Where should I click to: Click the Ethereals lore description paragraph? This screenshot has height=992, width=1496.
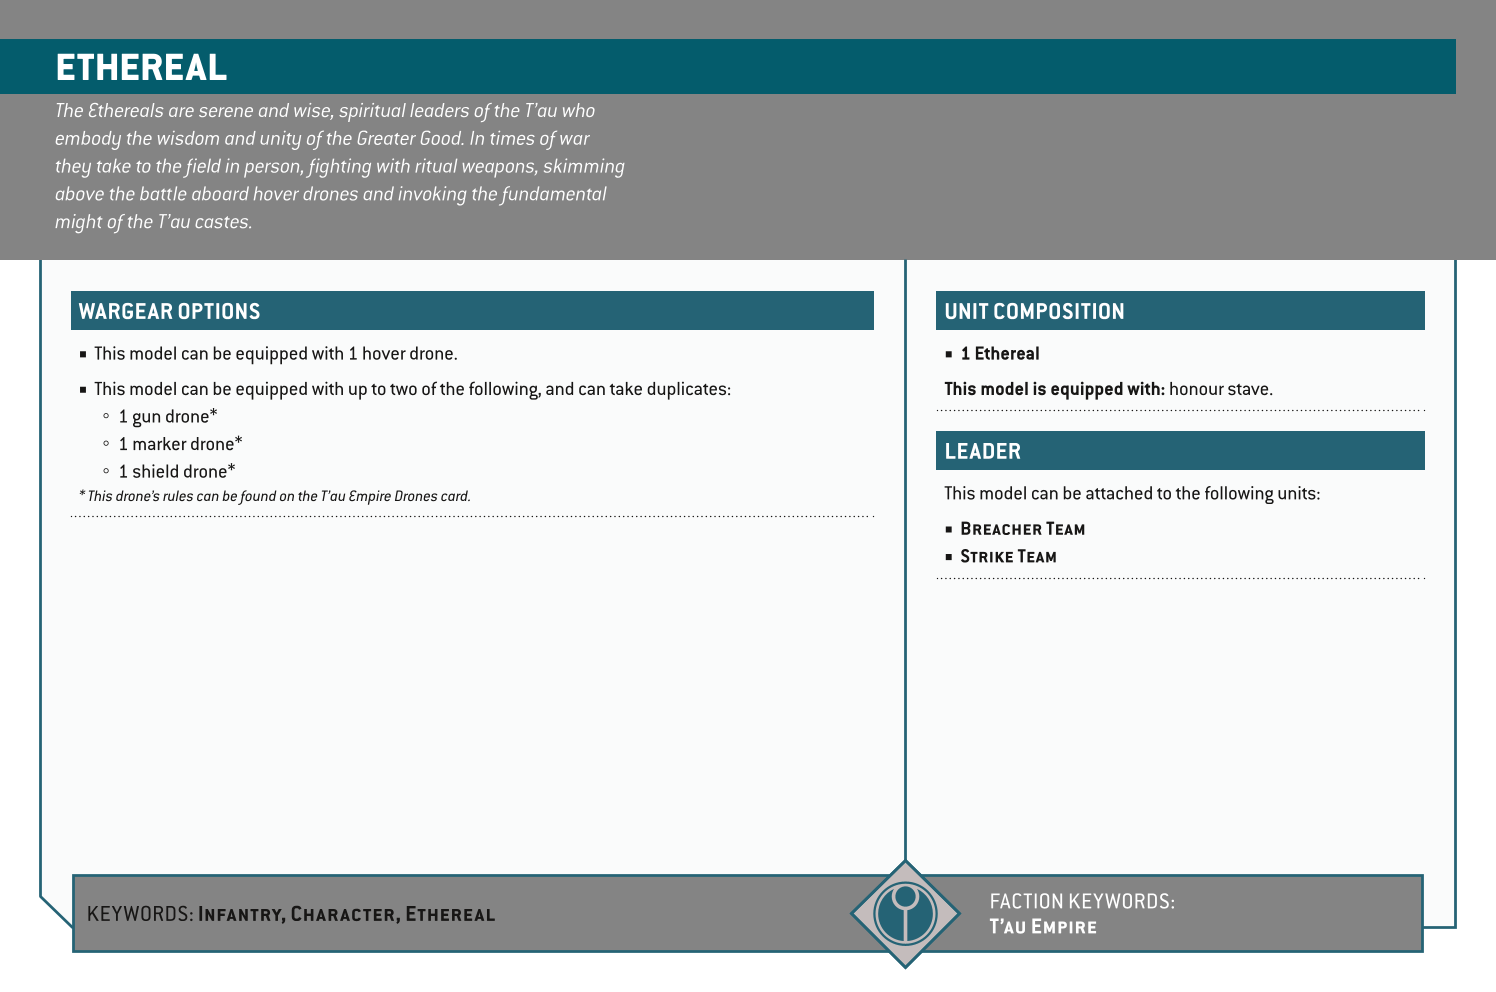click(x=339, y=166)
